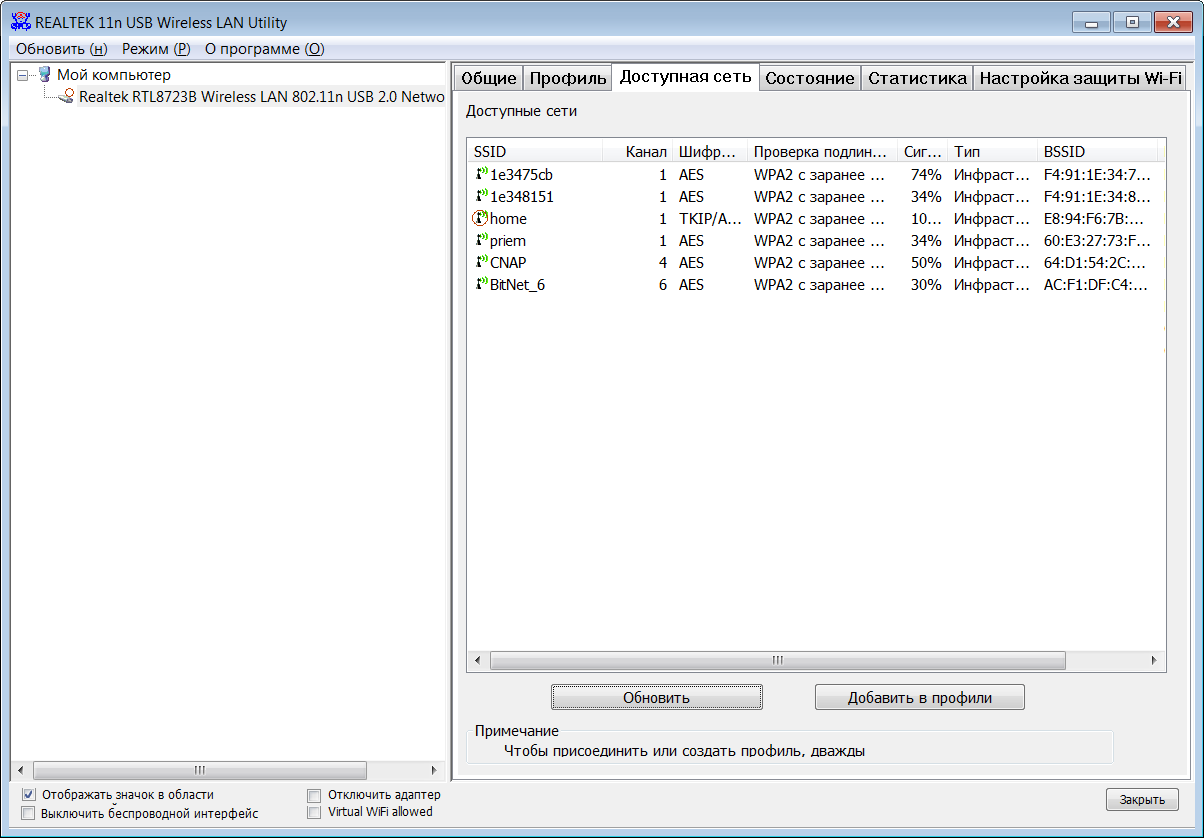Click 'Добавить в профили' button

tap(920, 697)
